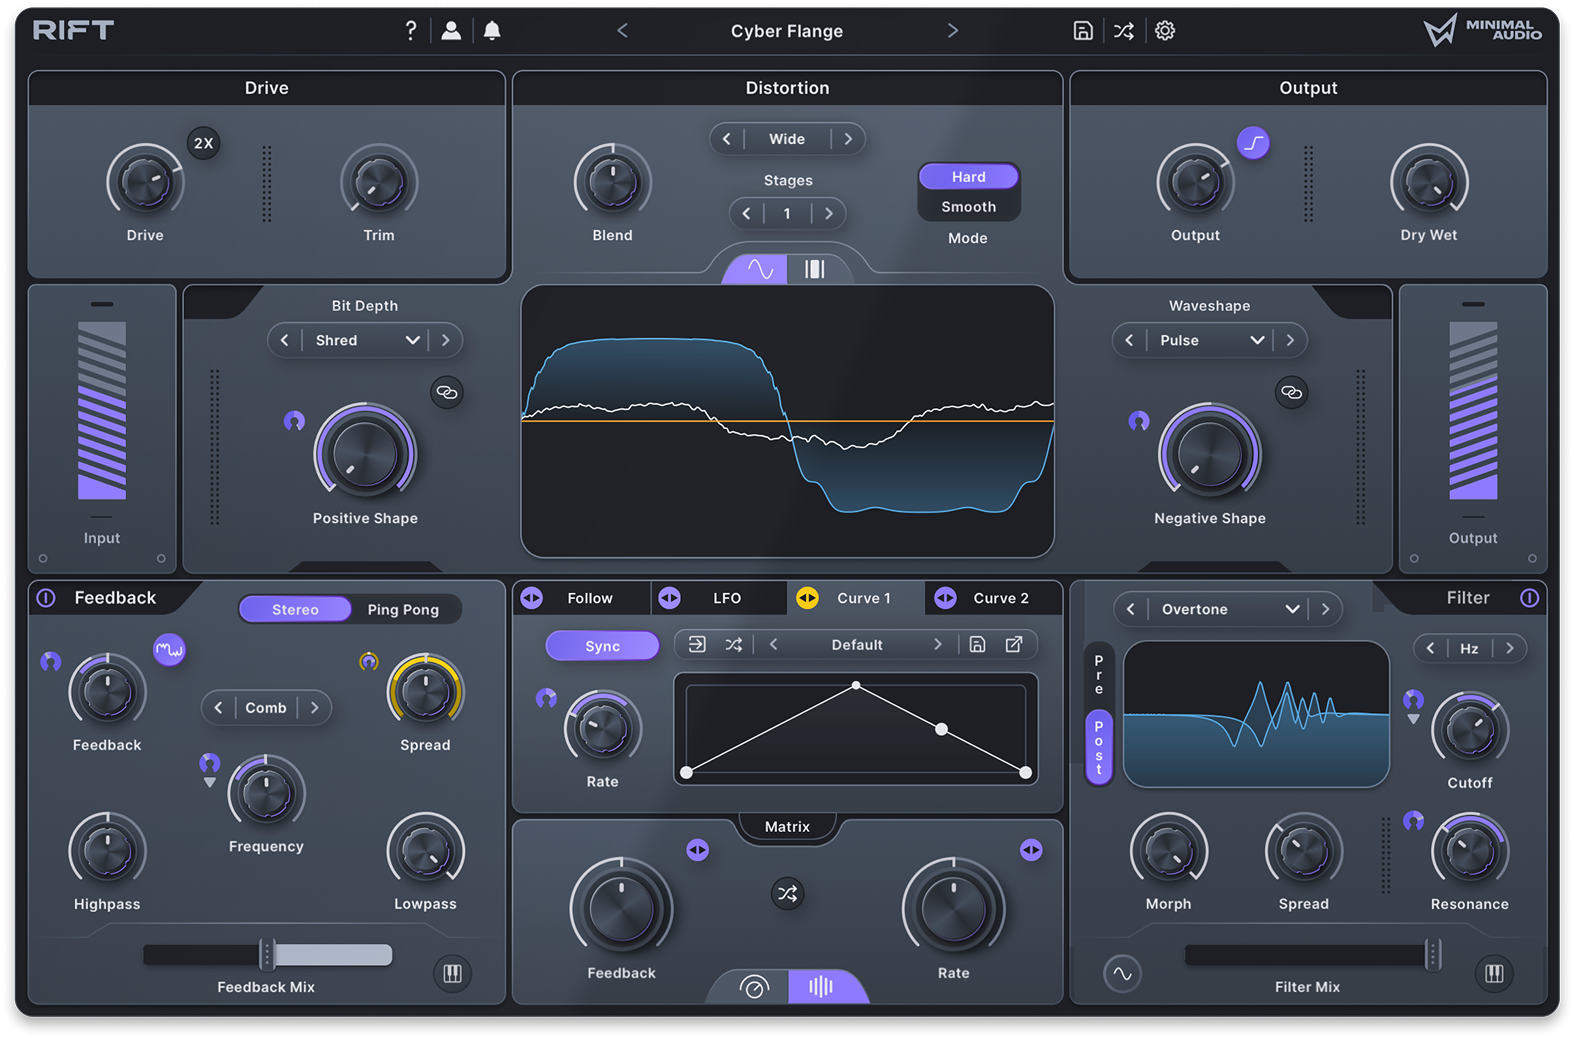Screen dimensions: 1574x1038
Task: Select previous waveshape before Pulse
Action: click(1129, 340)
